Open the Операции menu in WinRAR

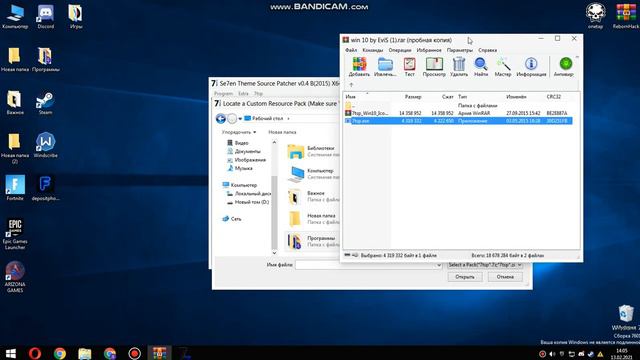click(x=400, y=50)
